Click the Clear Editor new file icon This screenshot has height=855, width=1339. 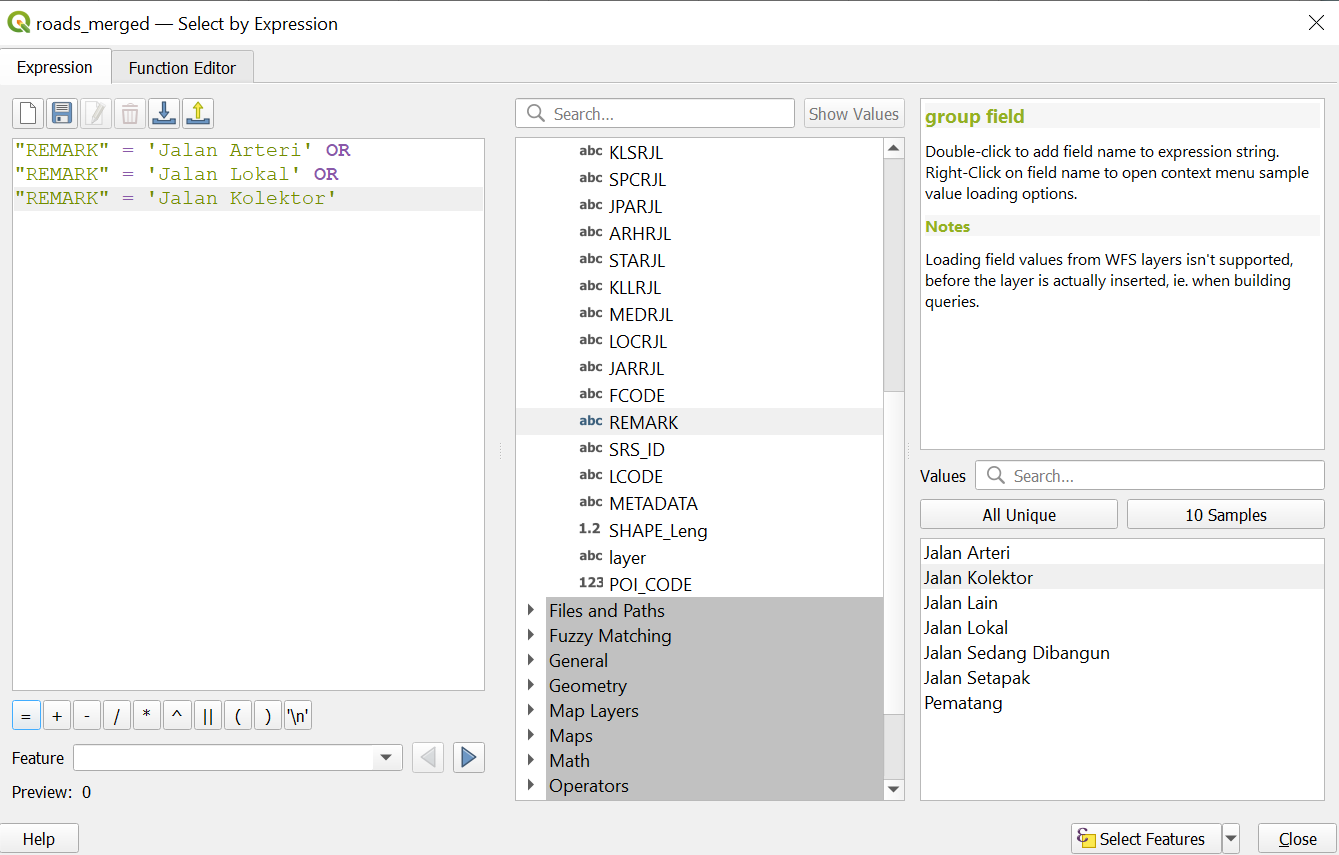click(x=28, y=114)
